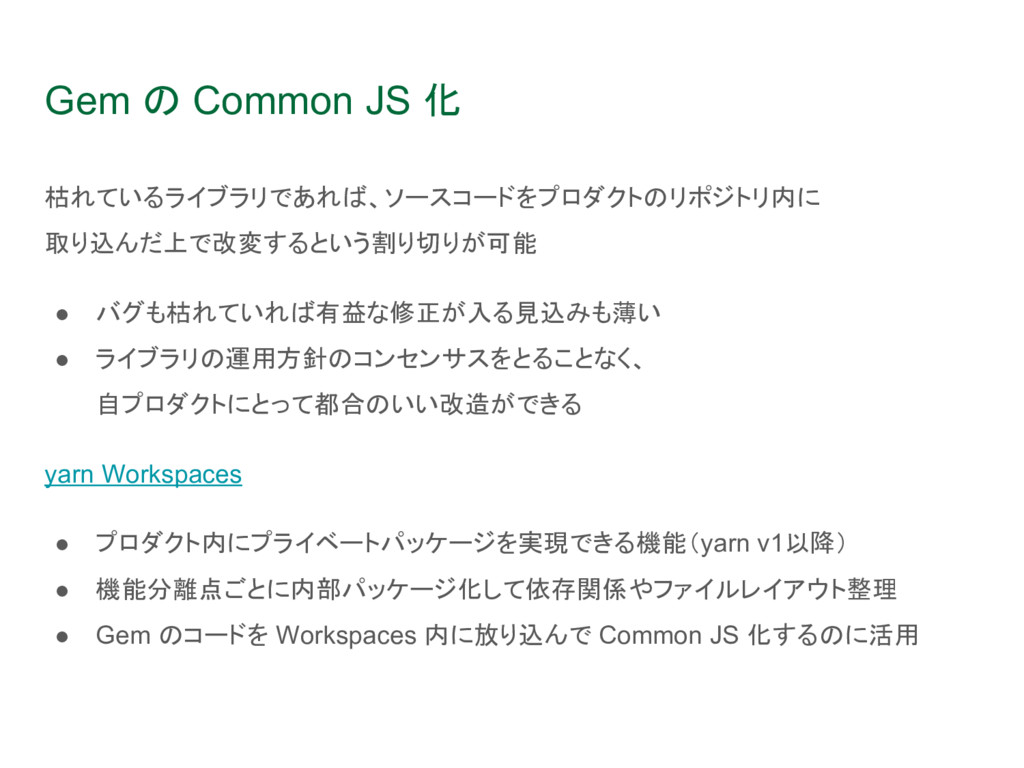Click the slide title 'Gem の Common JS 化'
Screen dimensions: 1024x768
[253, 101]
